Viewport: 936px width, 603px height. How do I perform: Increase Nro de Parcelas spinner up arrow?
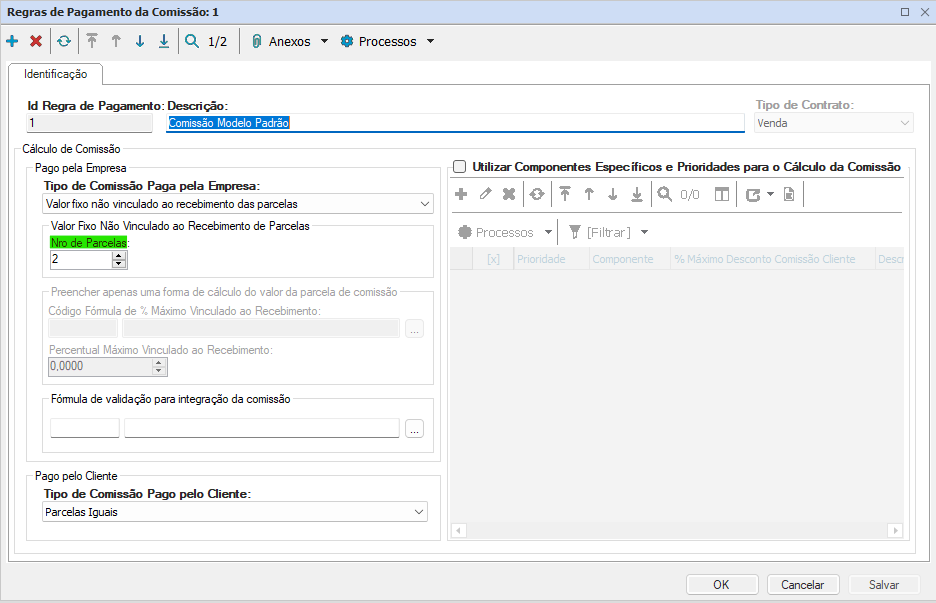coord(119,256)
